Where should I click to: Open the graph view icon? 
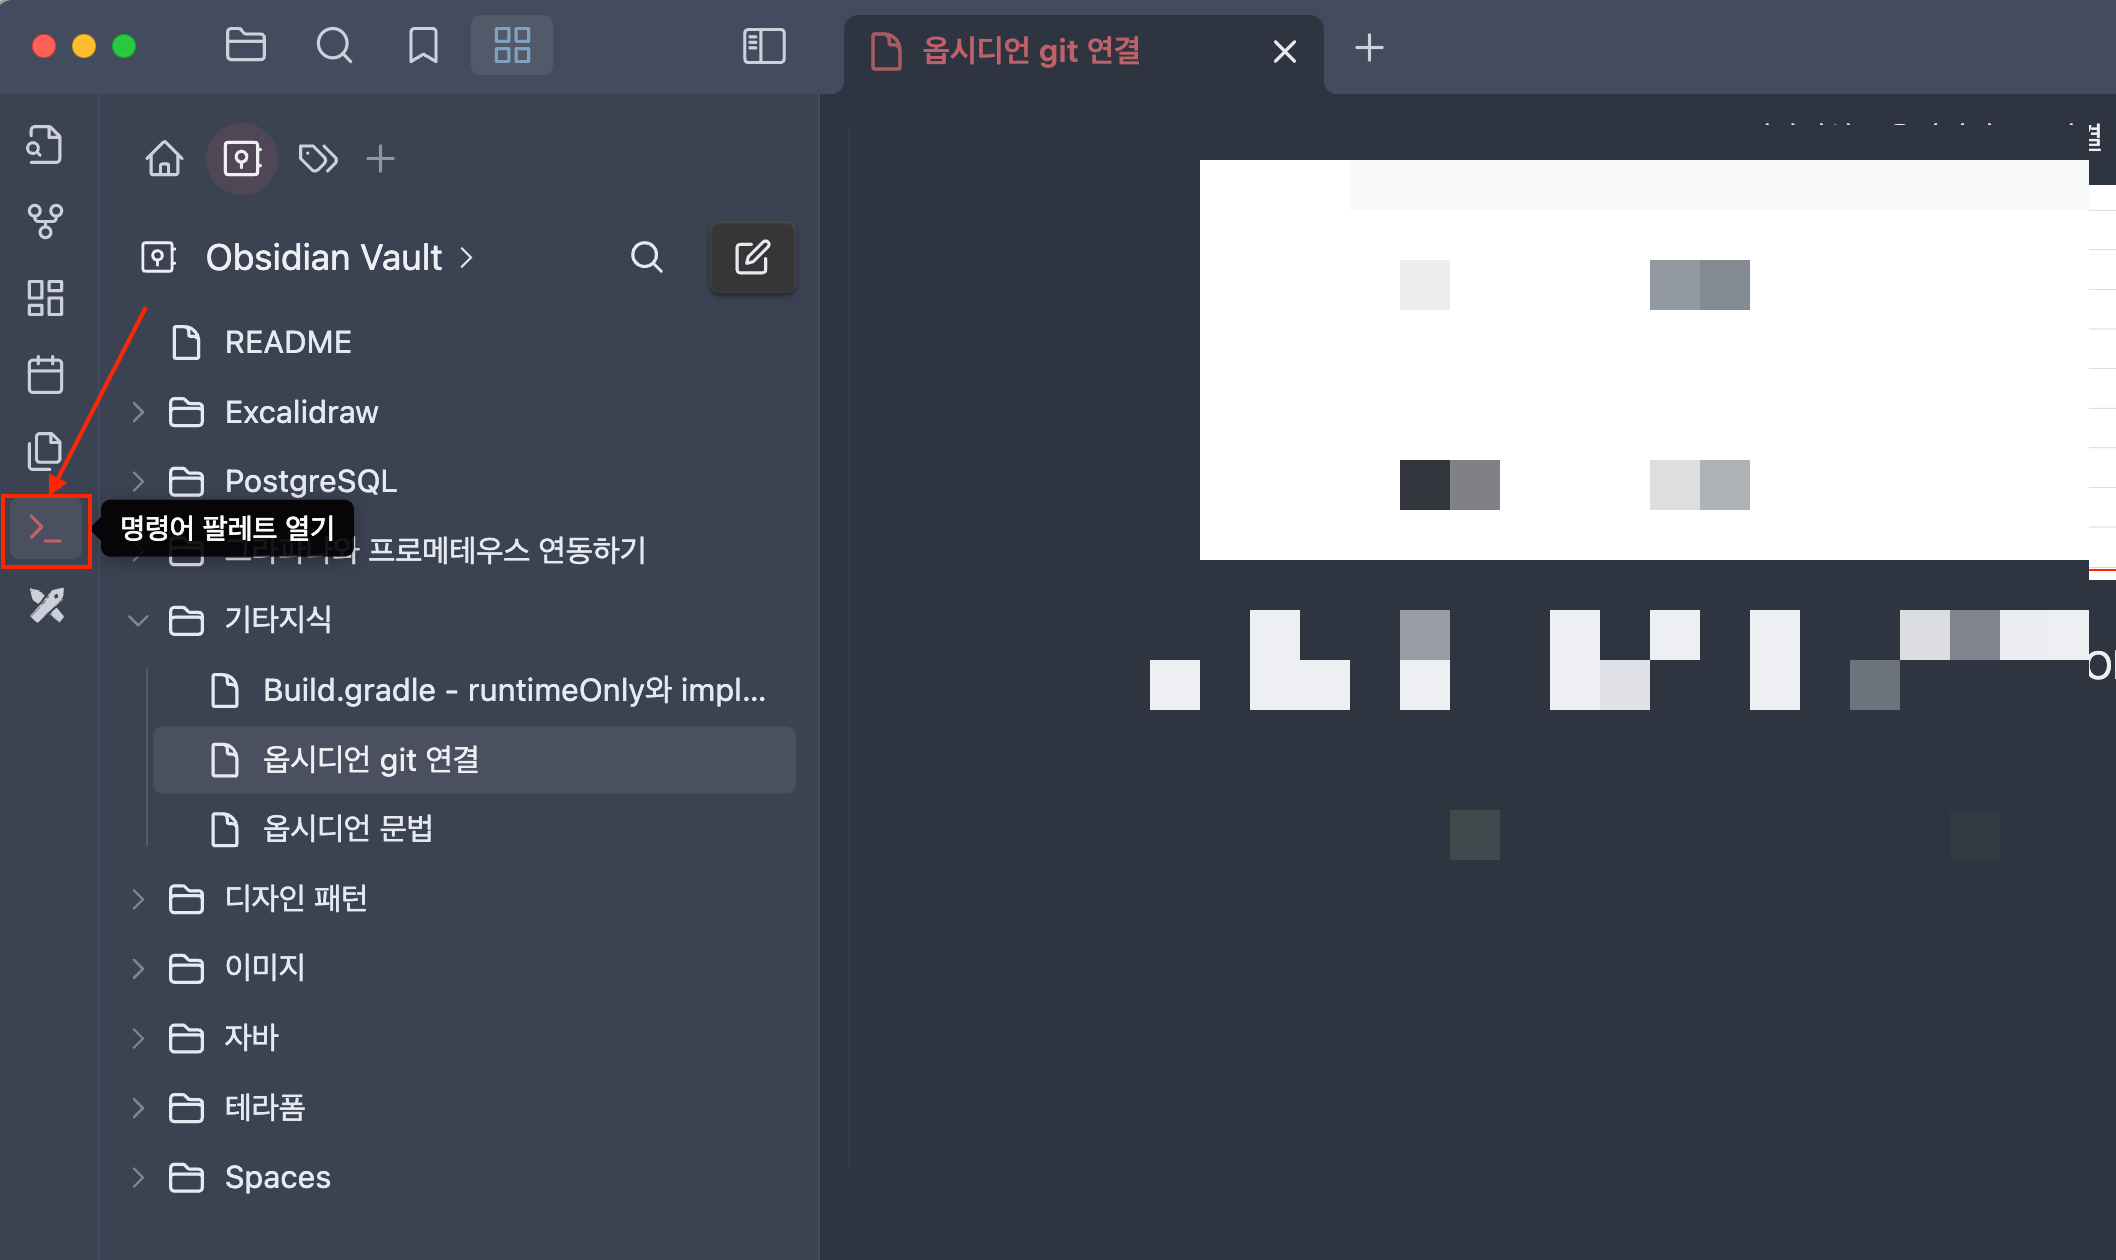tap(45, 221)
